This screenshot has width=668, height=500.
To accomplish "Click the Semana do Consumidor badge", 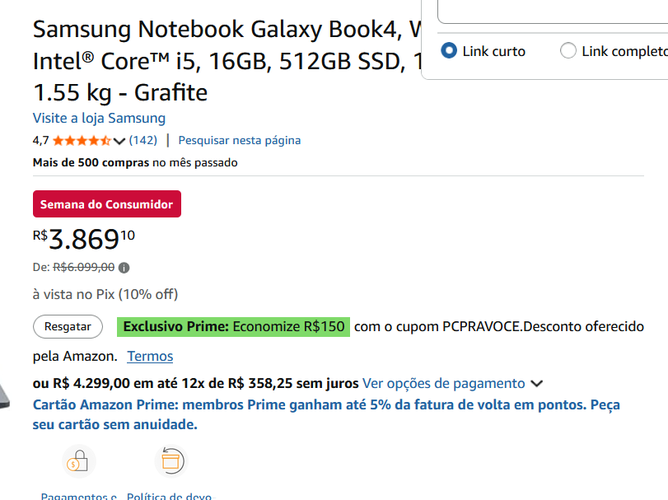I will 107,204.
